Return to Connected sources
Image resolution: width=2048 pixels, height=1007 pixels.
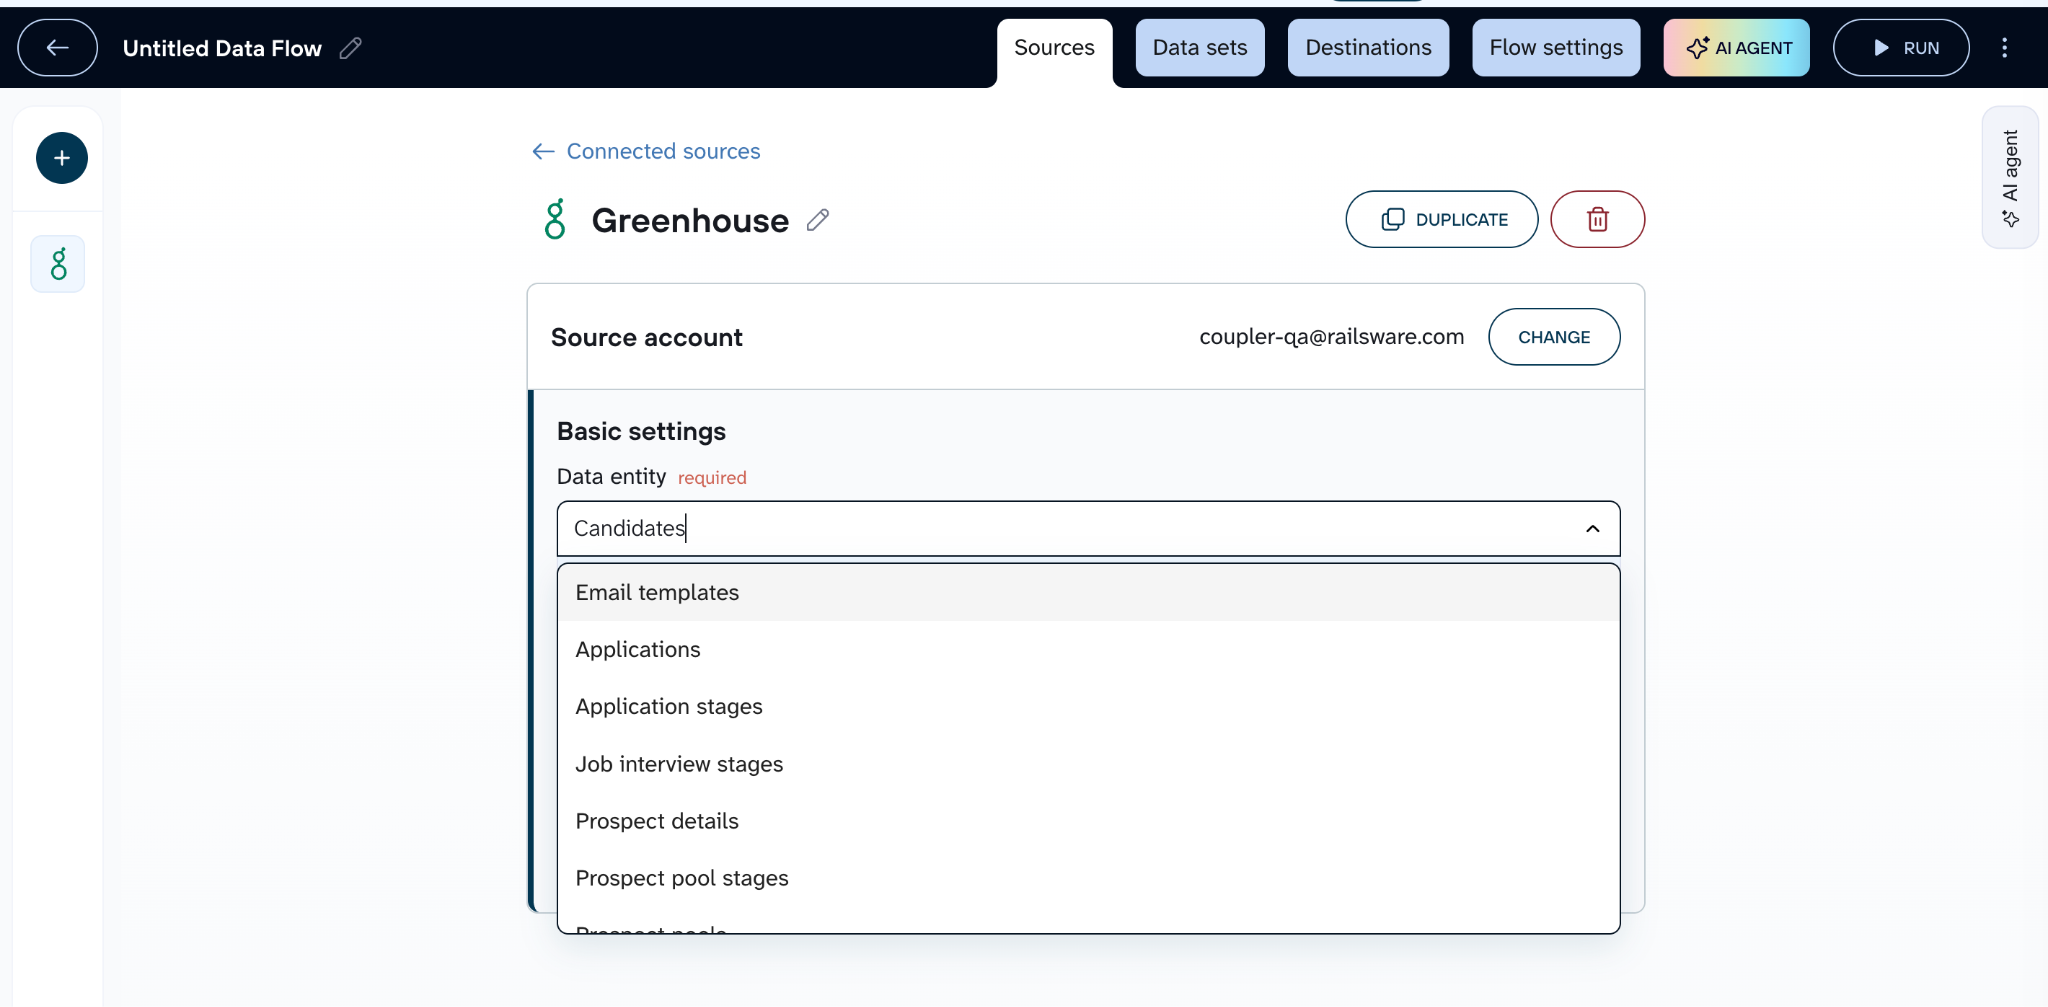(x=646, y=151)
